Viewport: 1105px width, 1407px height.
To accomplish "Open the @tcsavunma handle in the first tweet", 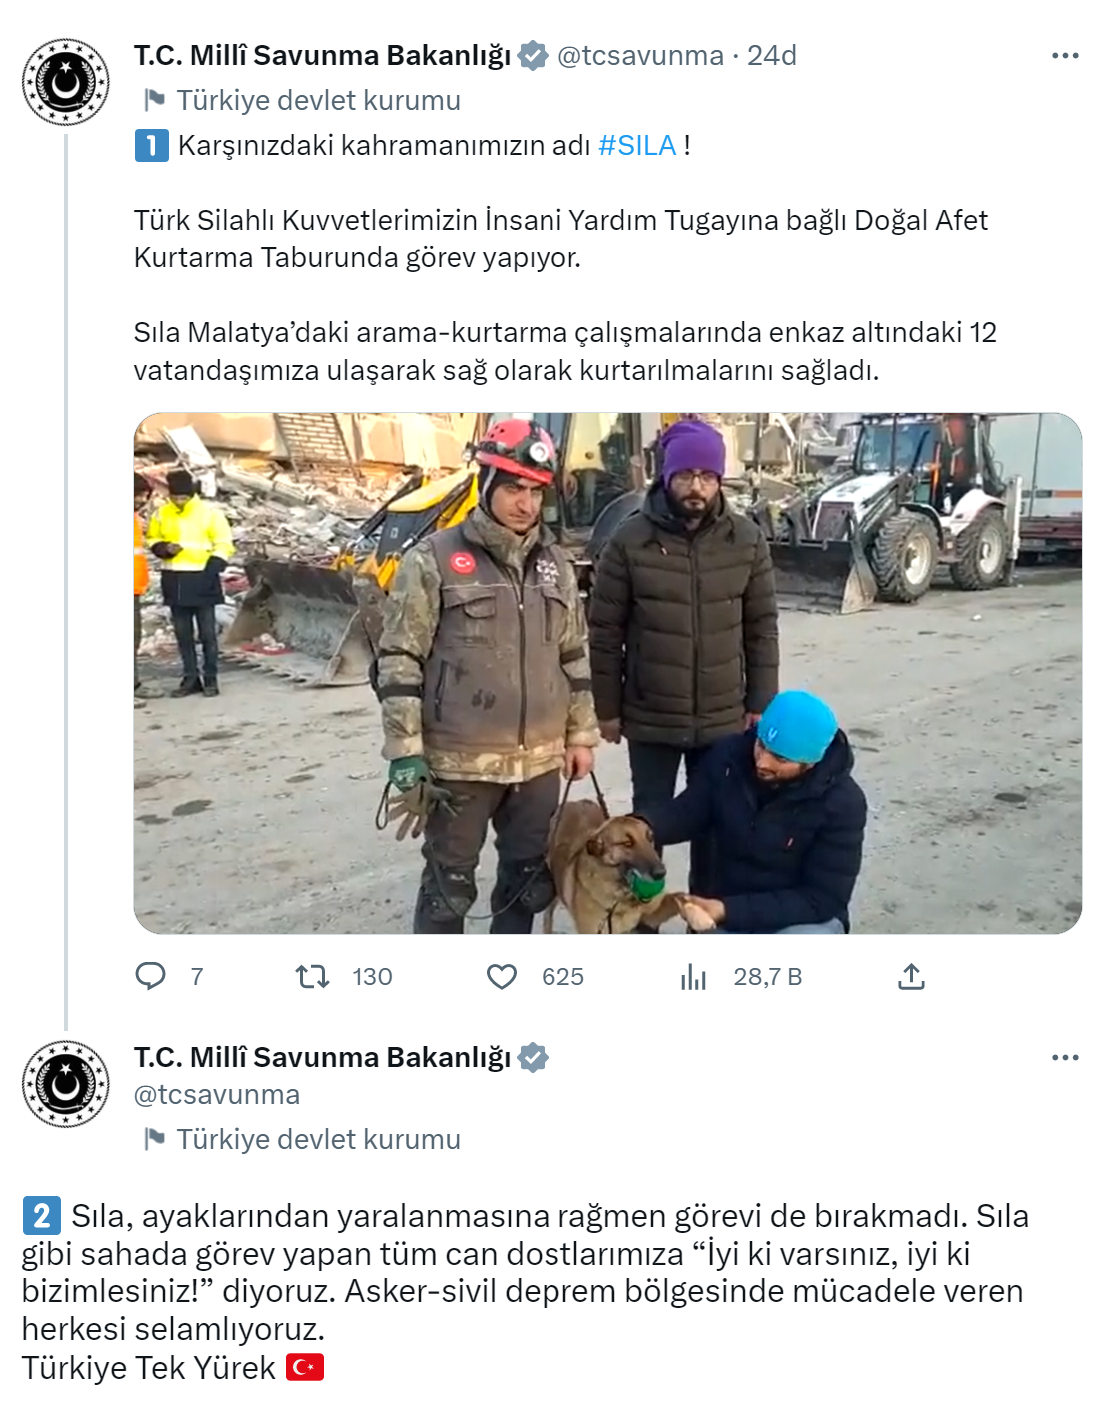I will point(640,56).
